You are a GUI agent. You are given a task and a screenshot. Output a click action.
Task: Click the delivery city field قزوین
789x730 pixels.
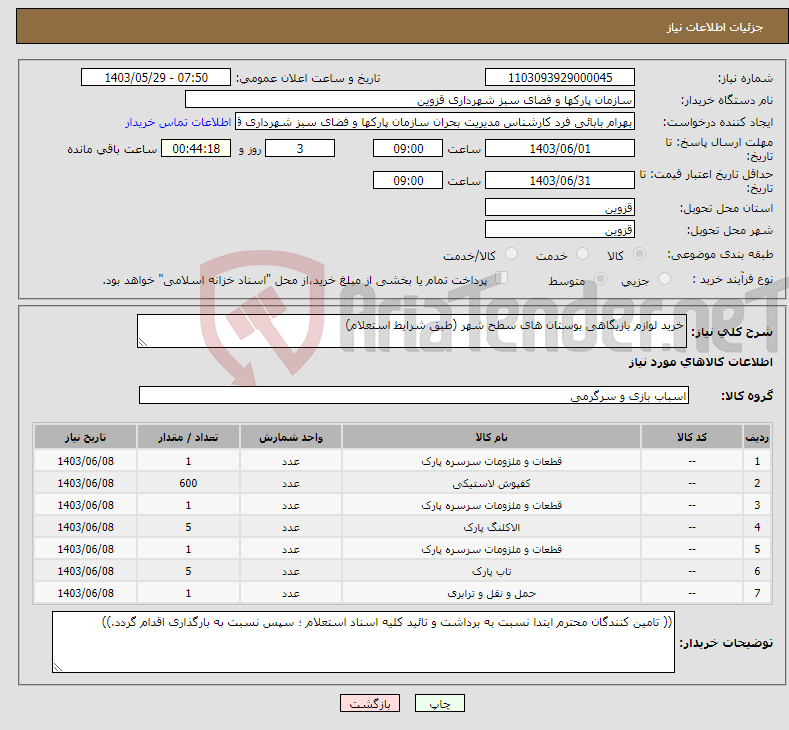point(560,229)
